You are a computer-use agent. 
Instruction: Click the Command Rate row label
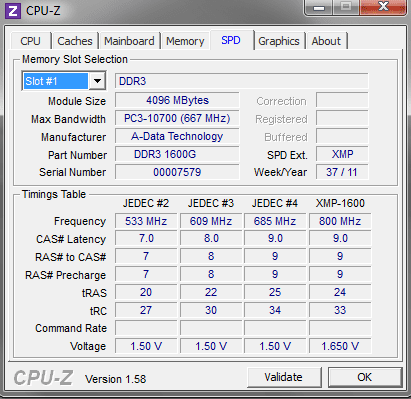71,328
